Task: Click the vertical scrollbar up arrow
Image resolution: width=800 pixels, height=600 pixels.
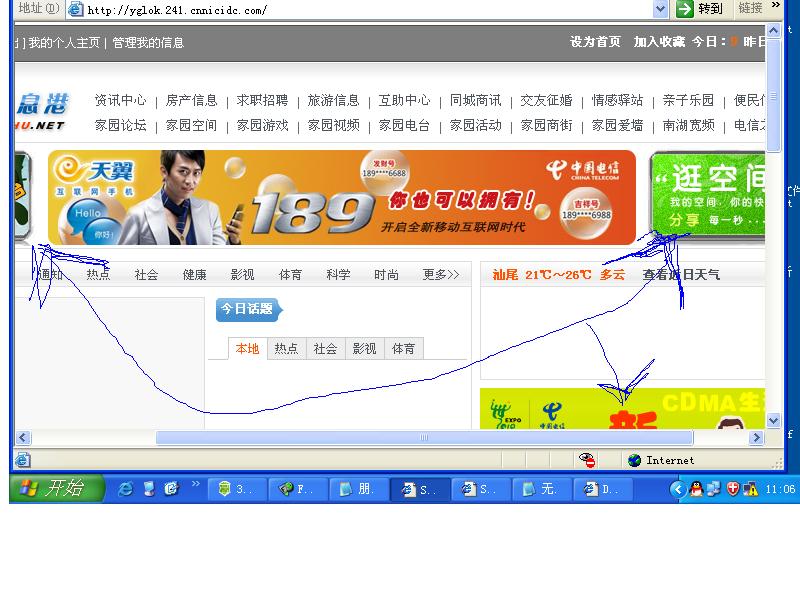Action: coord(773,31)
